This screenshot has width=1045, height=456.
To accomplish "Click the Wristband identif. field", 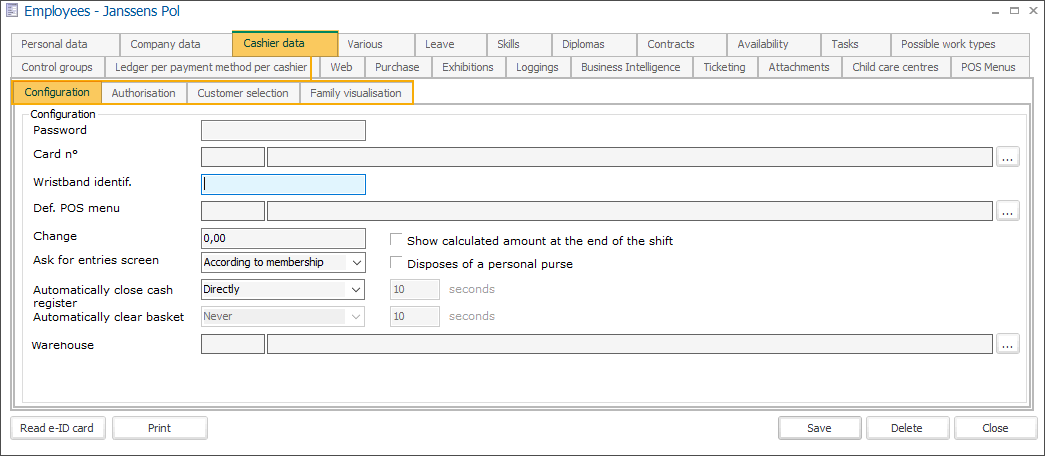I will click(x=283, y=184).
